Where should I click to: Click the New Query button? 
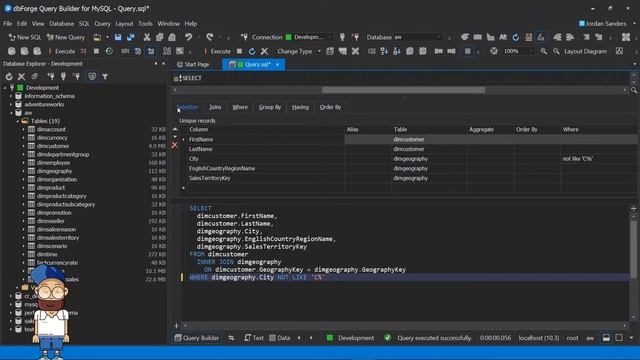click(66, 37)
